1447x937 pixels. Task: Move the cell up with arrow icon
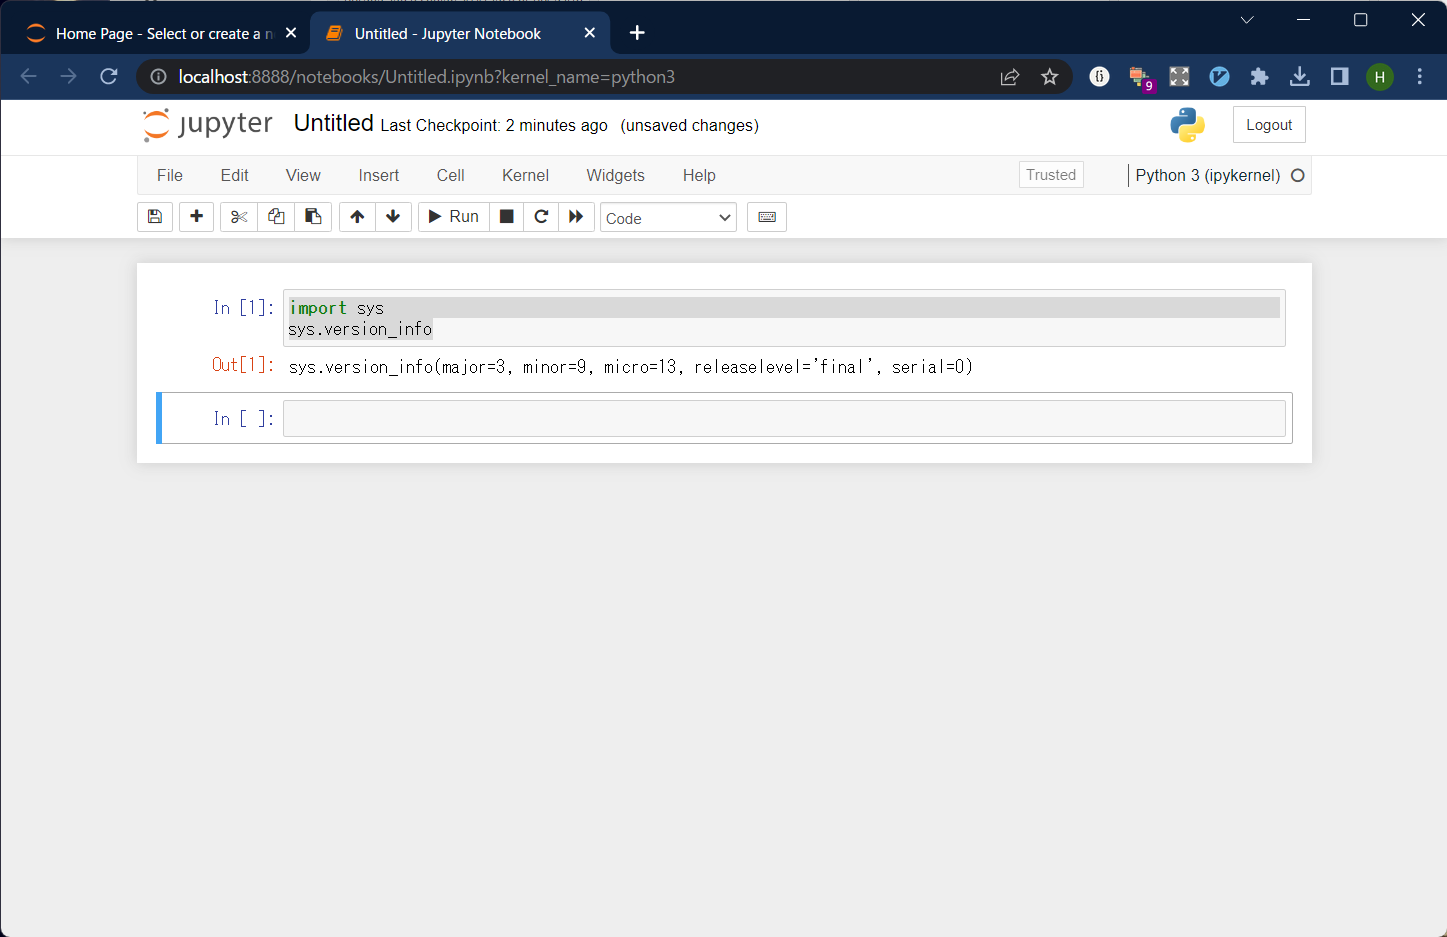tap(357, 217)
